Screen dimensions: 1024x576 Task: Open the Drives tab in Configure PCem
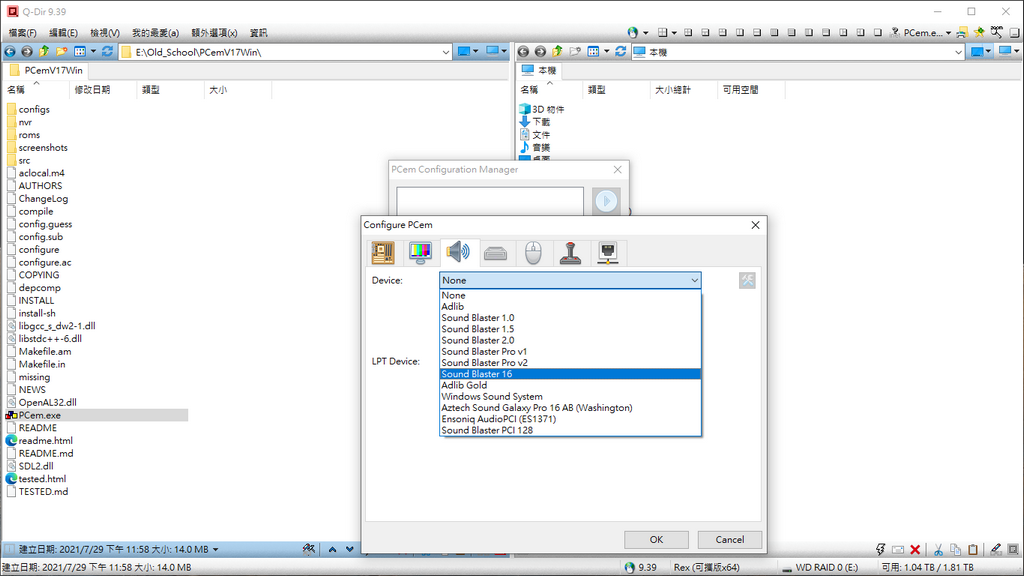point(495,253)
